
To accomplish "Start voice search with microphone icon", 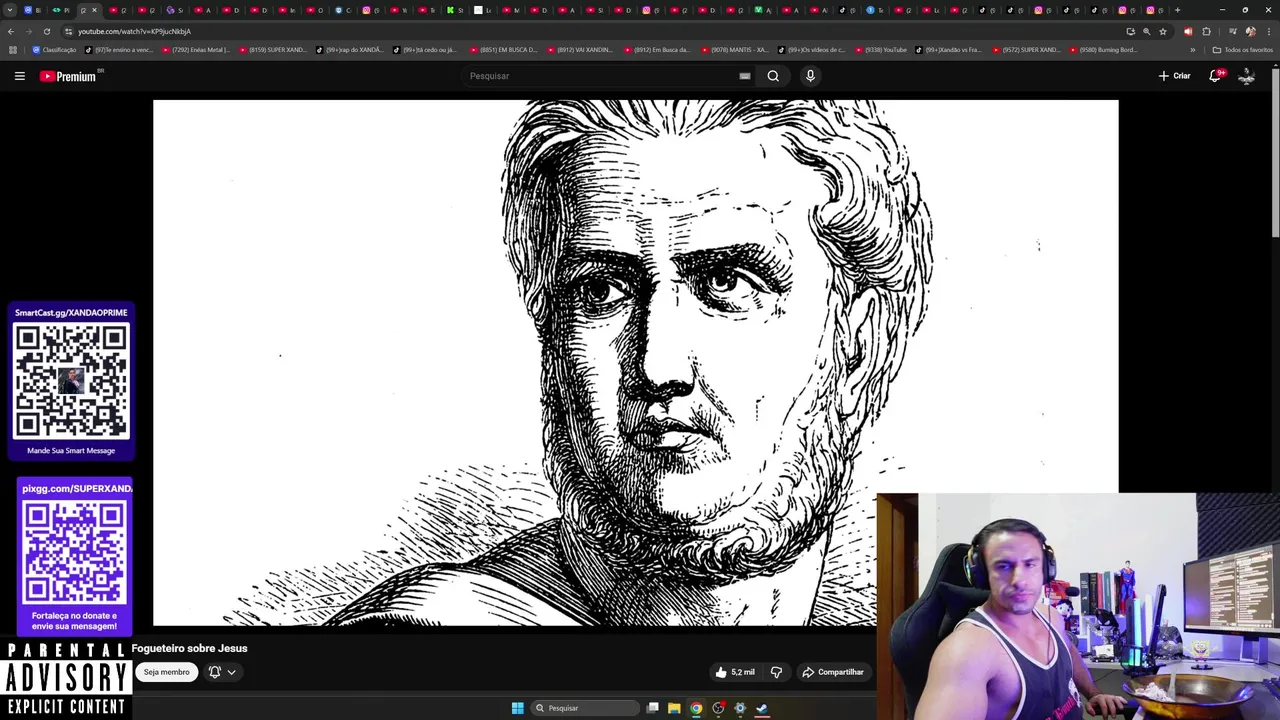I will 810,76.
